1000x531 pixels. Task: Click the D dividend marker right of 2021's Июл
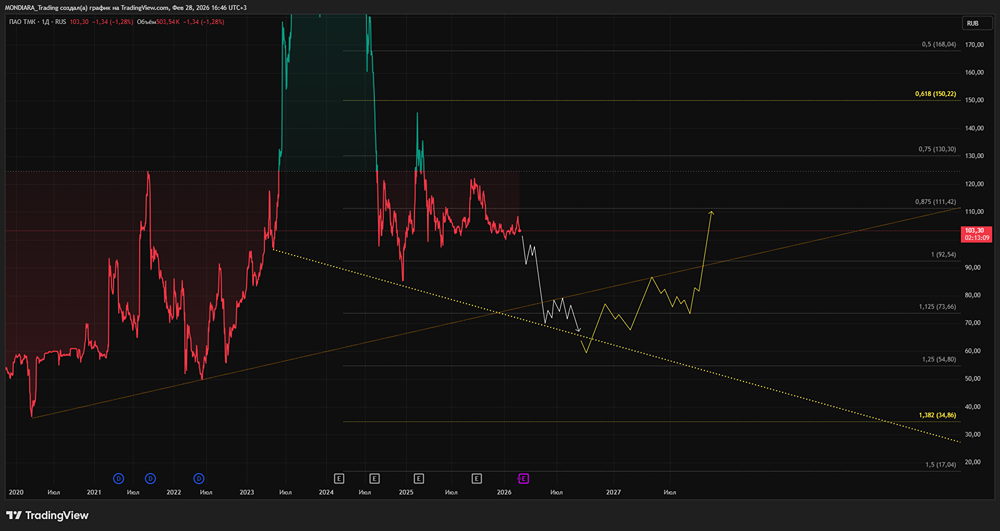[x=151, y=478]
